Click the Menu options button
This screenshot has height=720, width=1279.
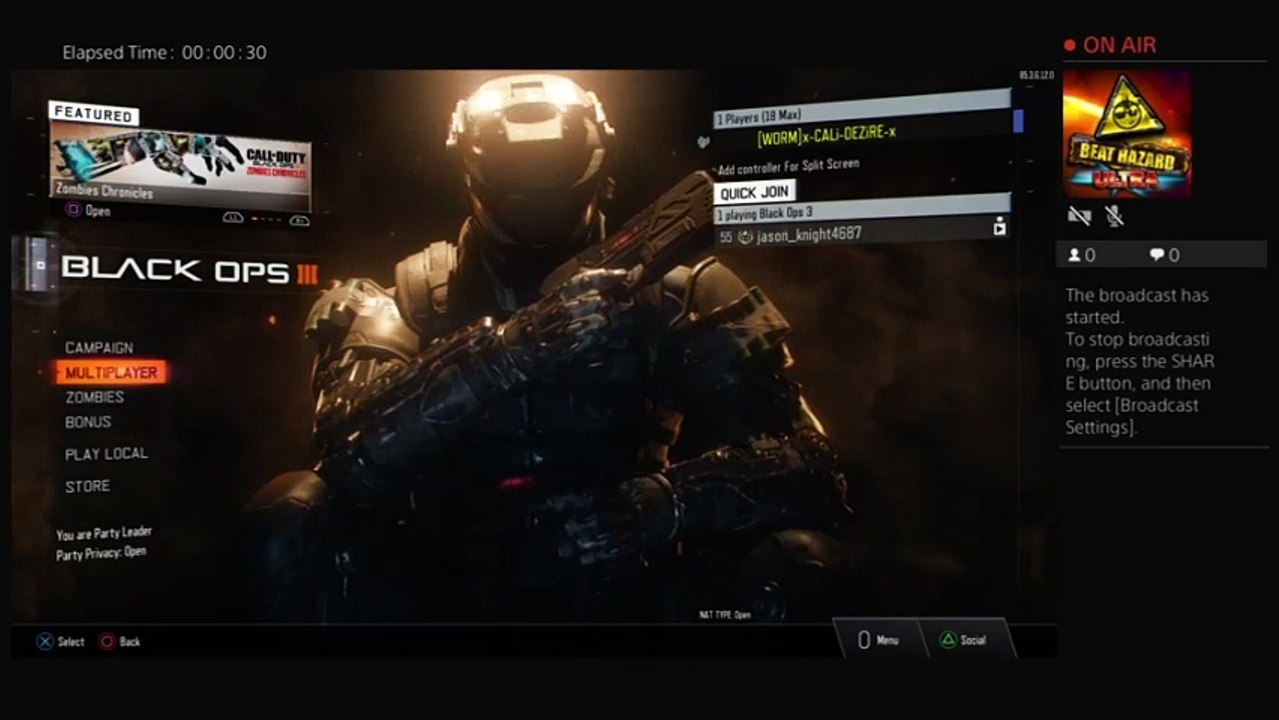pyautogui.click(x=879, y=640)
